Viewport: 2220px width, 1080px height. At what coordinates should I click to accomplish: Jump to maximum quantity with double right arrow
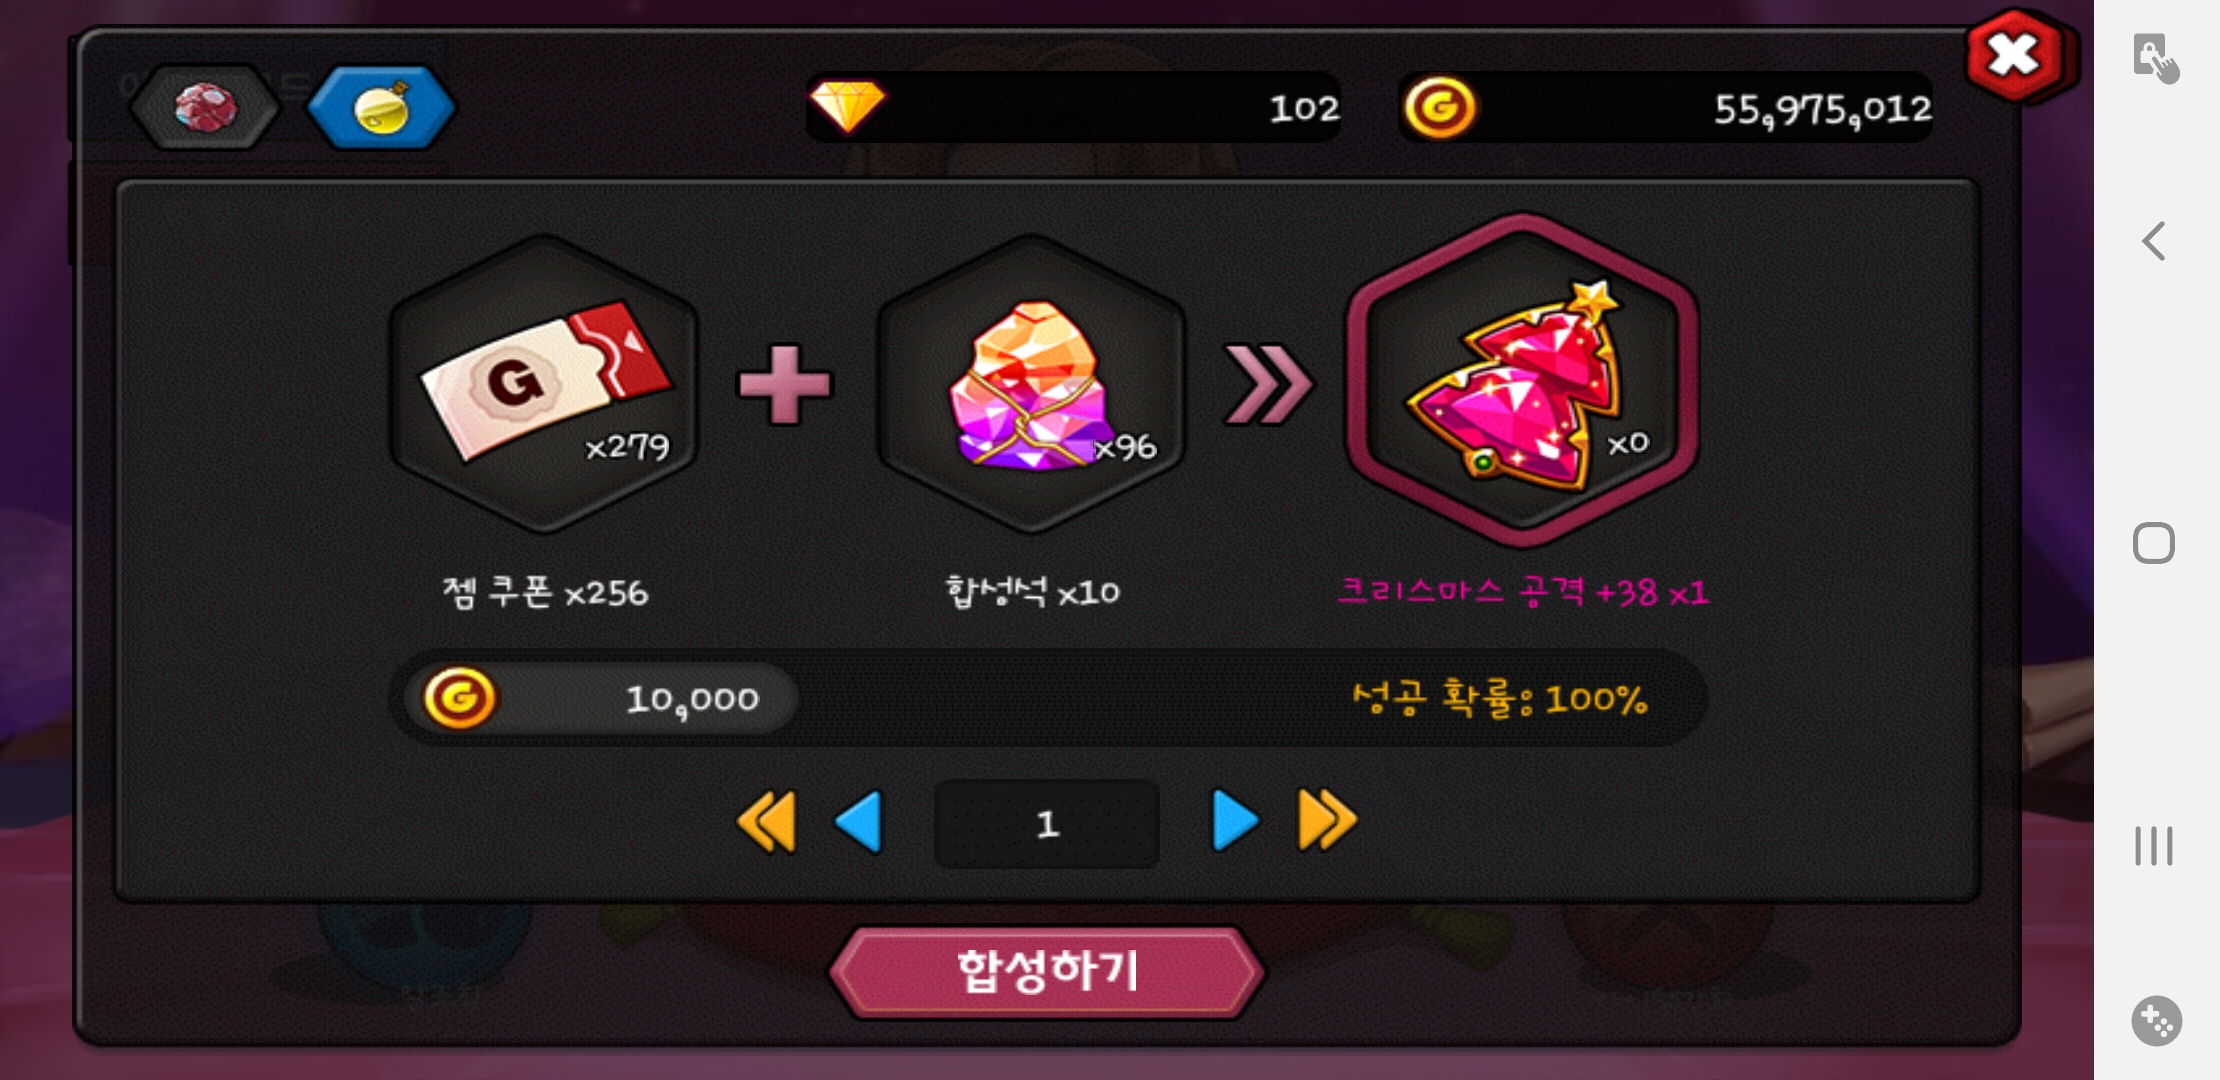tap(1327, 822)
